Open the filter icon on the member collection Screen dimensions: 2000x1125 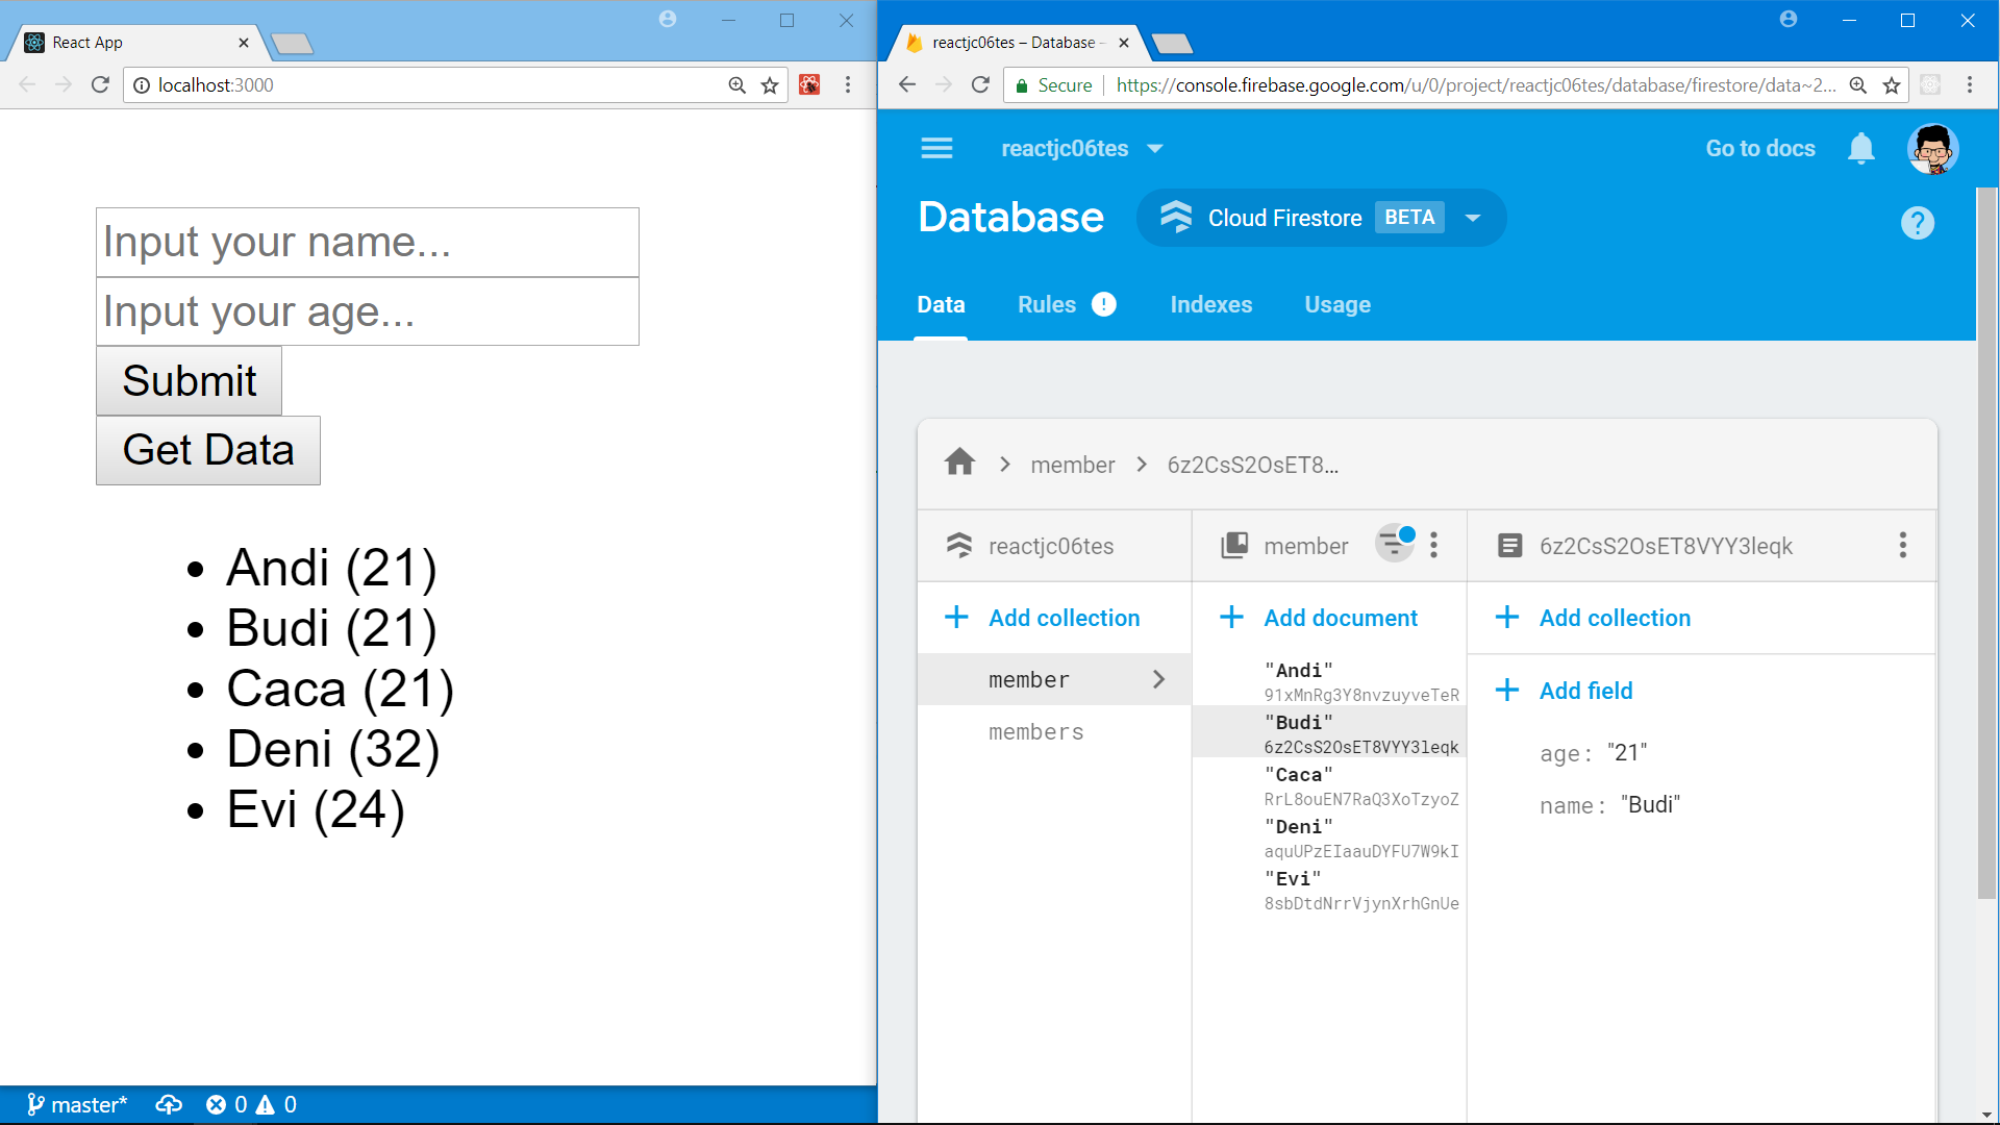[1394, 544]
